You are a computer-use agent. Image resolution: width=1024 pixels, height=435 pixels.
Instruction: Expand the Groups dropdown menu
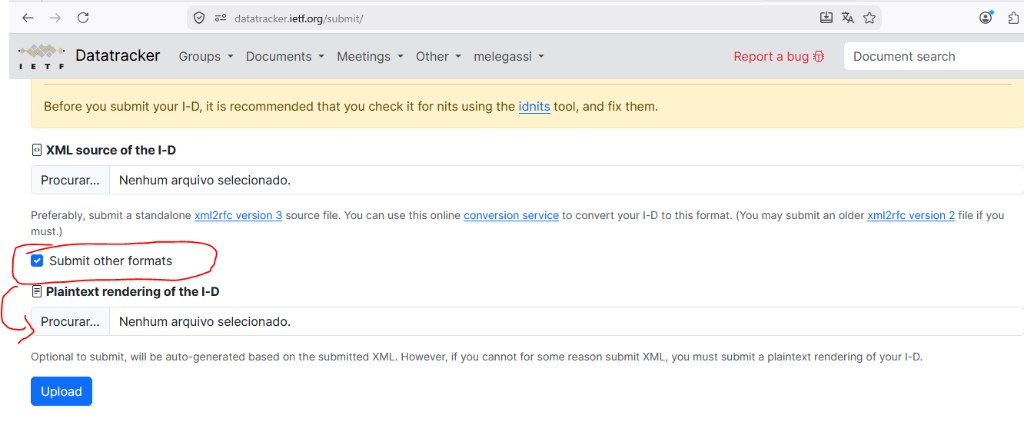click(x=206, y=57)
